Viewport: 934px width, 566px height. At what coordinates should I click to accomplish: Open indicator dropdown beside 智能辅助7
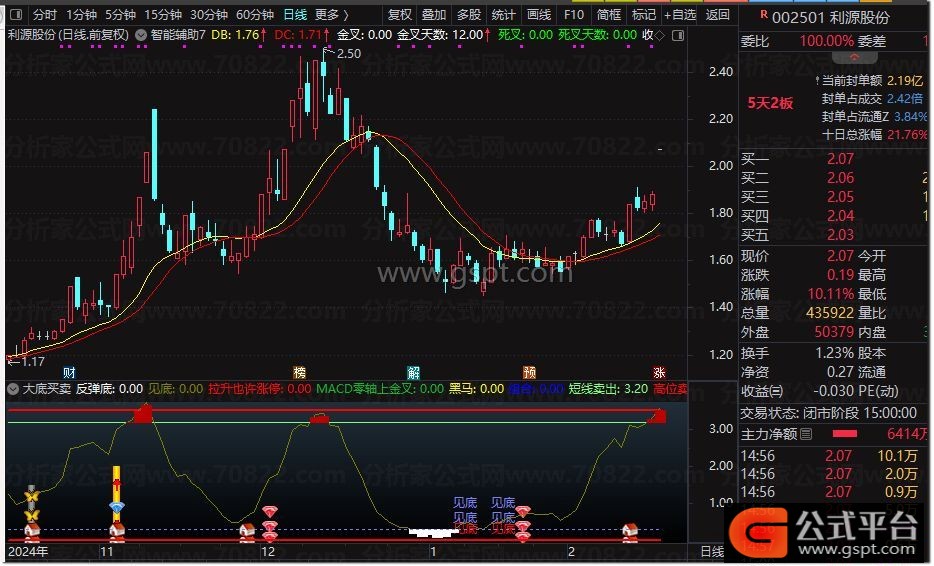click(x=141, y=35)
